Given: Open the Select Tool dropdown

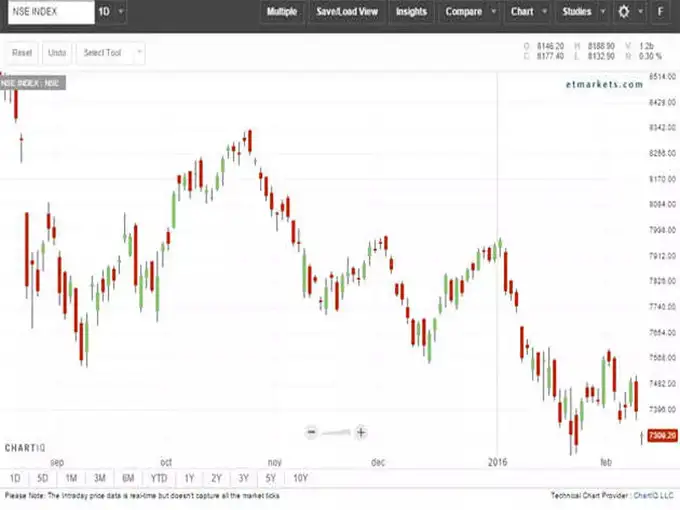Looking at the screenshot, I should (110, 52).
